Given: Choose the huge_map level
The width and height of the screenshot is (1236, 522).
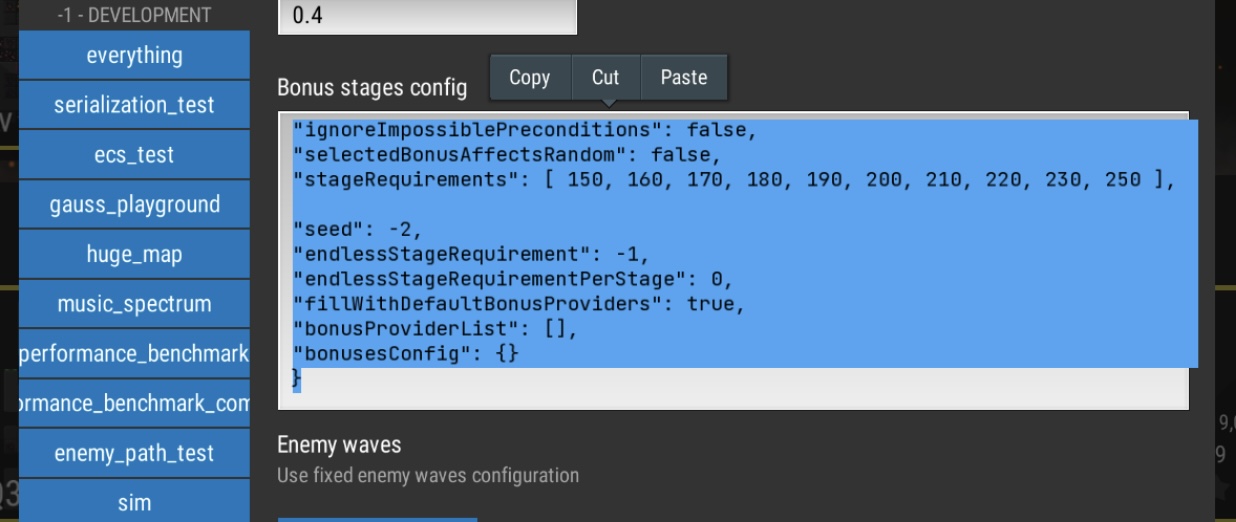Looking at the screenshot, I should [x=134, y=255].
